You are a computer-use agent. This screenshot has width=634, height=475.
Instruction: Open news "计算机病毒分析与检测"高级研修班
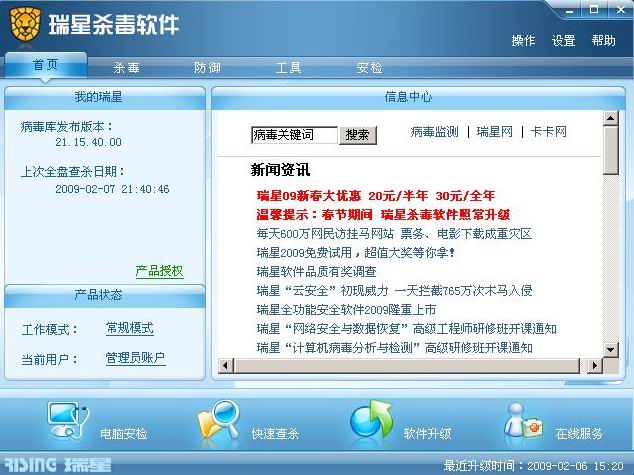click(x=395, y=348)
